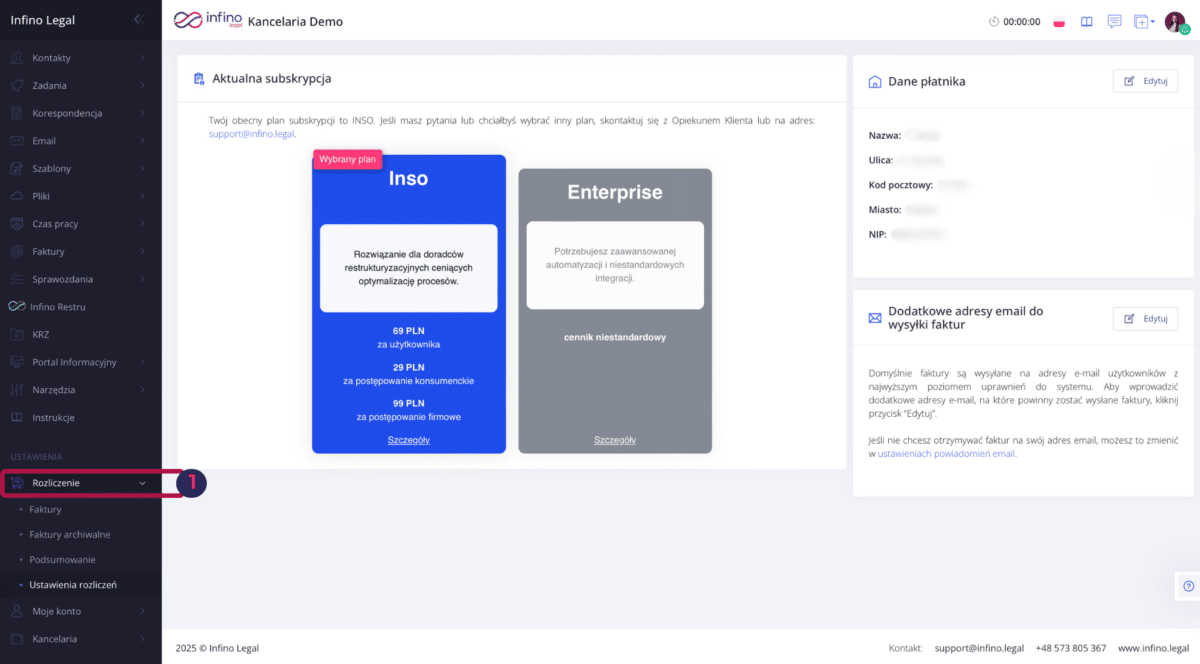Viewport: 1200px width, 664px height.
Task: Click Edytuj in Dane płatnika panel
Action: 1145,81
